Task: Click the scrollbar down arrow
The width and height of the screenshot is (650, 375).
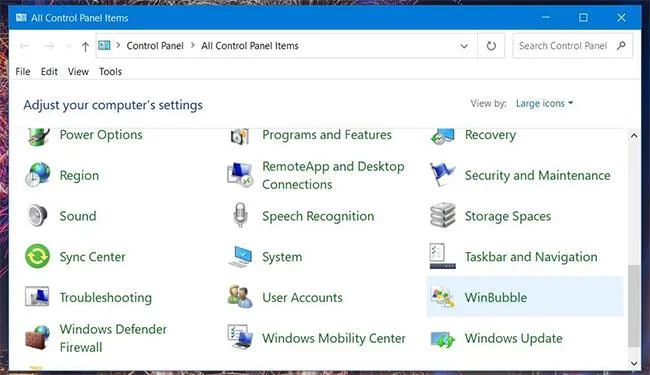Action: (x=633, y=363)
